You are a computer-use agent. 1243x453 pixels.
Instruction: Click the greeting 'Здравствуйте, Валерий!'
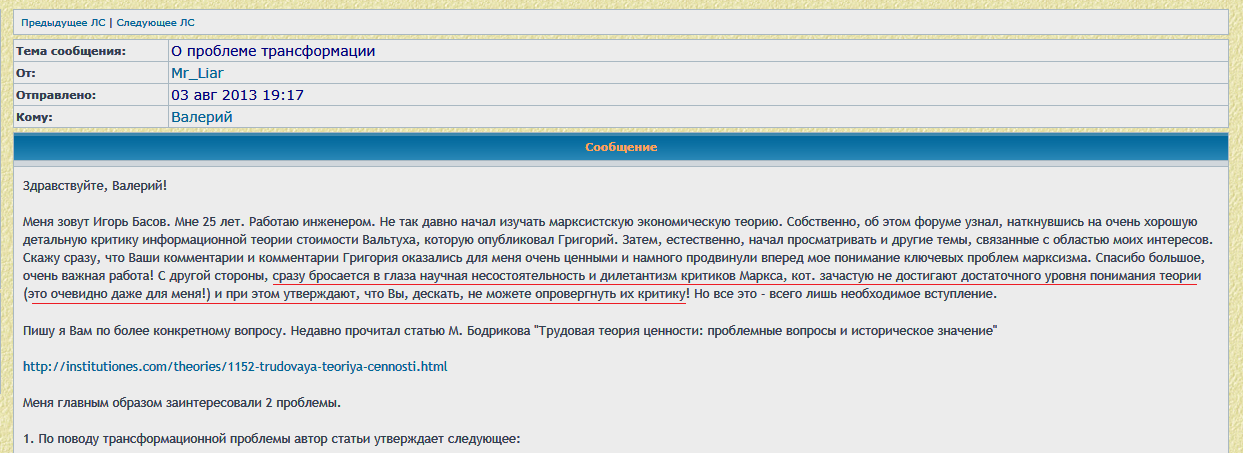point(95,186)
